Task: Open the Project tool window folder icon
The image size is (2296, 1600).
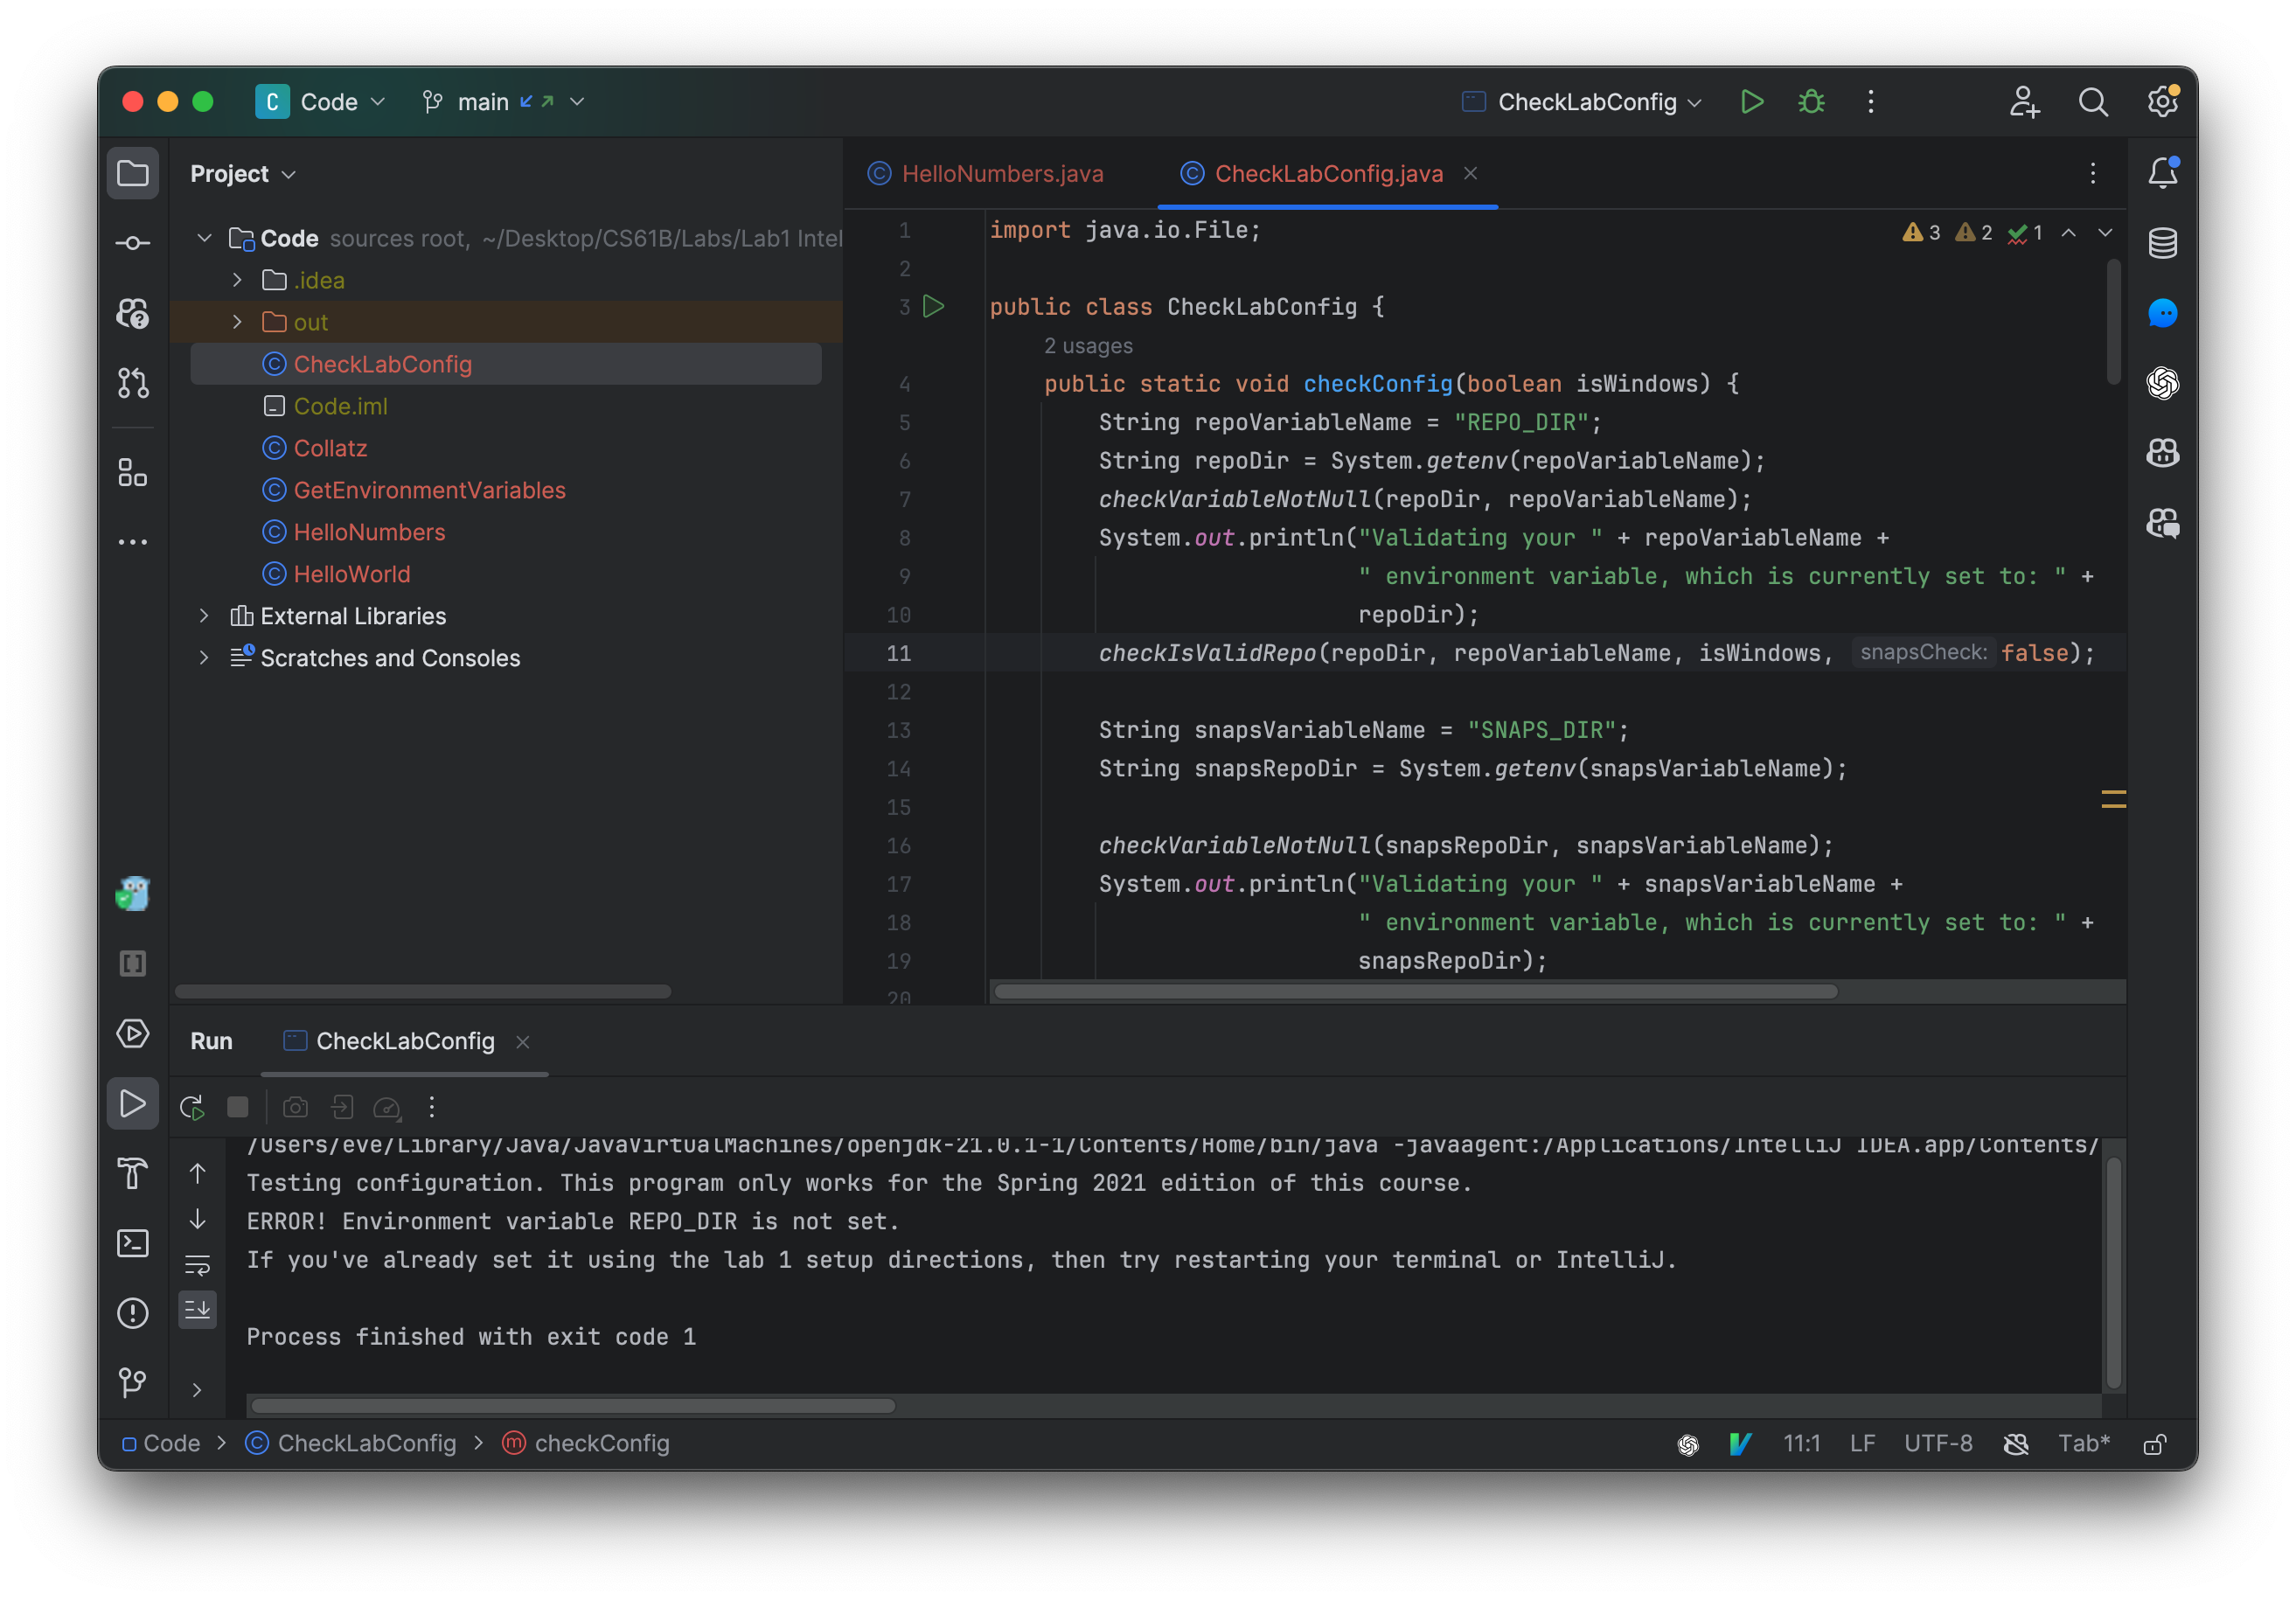Action: [133, 173]
